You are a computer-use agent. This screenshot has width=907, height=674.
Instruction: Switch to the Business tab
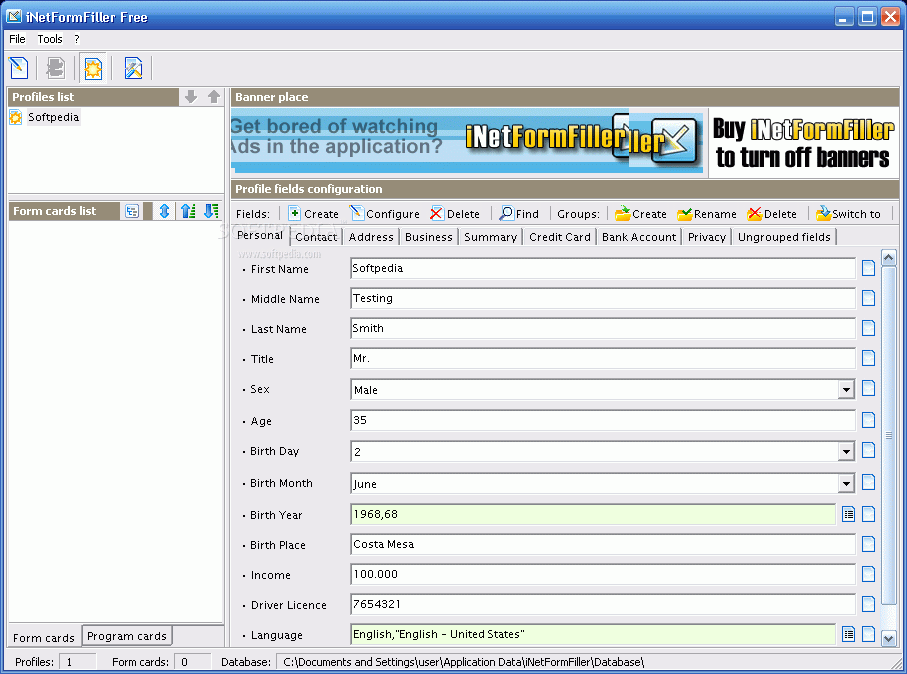pos(429,237)
